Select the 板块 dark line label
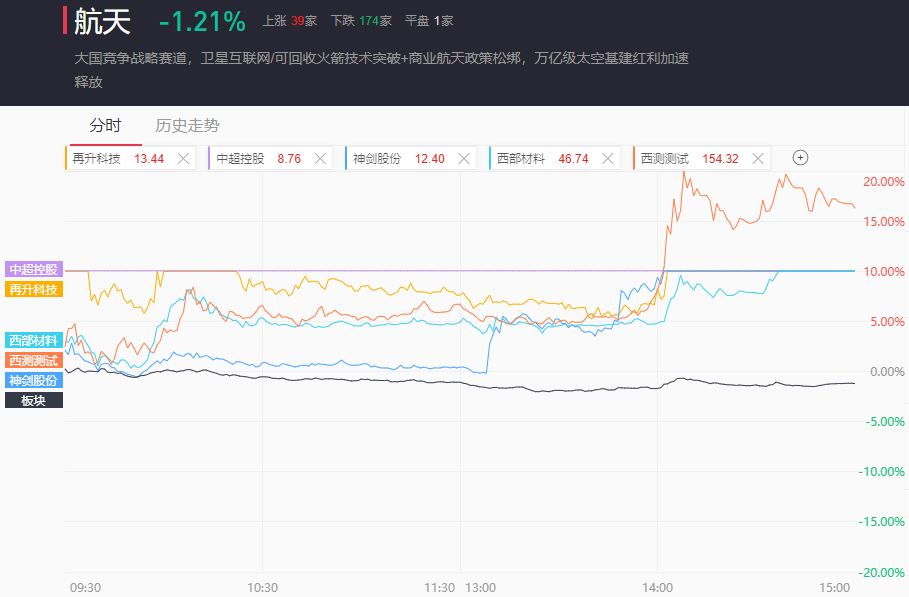The height and width of the screenshot is (597, 909). pyautogui.click(x=34, y=400)
